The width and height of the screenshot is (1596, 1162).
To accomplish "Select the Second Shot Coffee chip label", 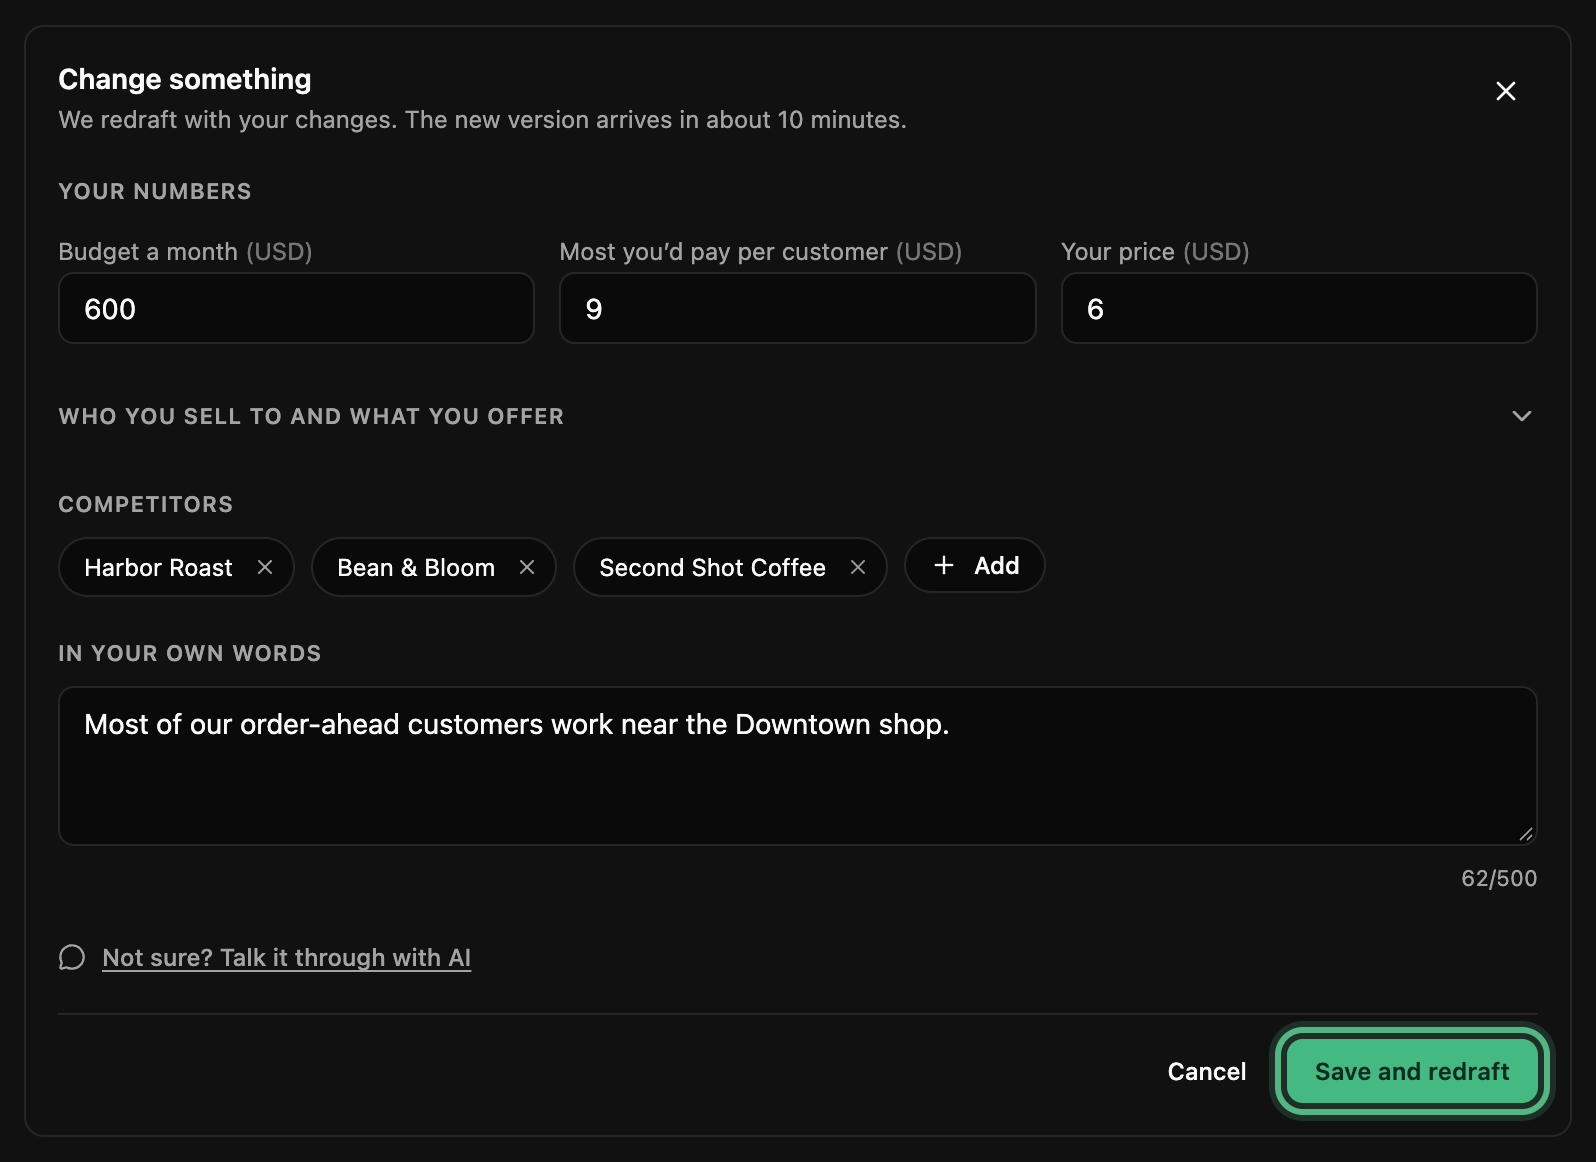I will click(x=712, y=567).
